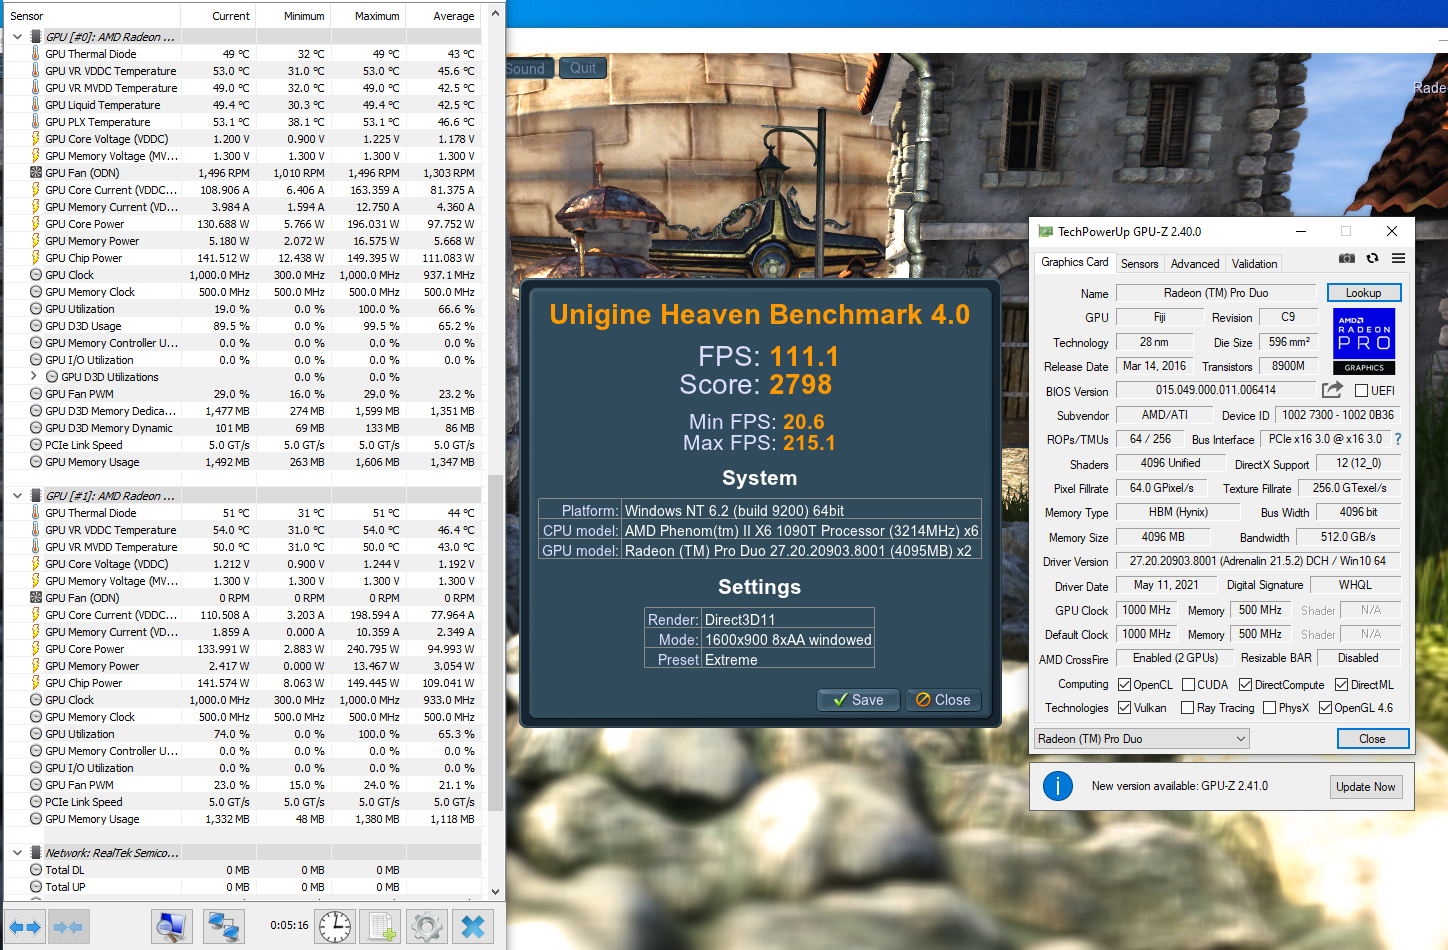1448x950 pixels.
Task: Select the GPU Liquid Temperature row
Action: click(x=243, y=105)
